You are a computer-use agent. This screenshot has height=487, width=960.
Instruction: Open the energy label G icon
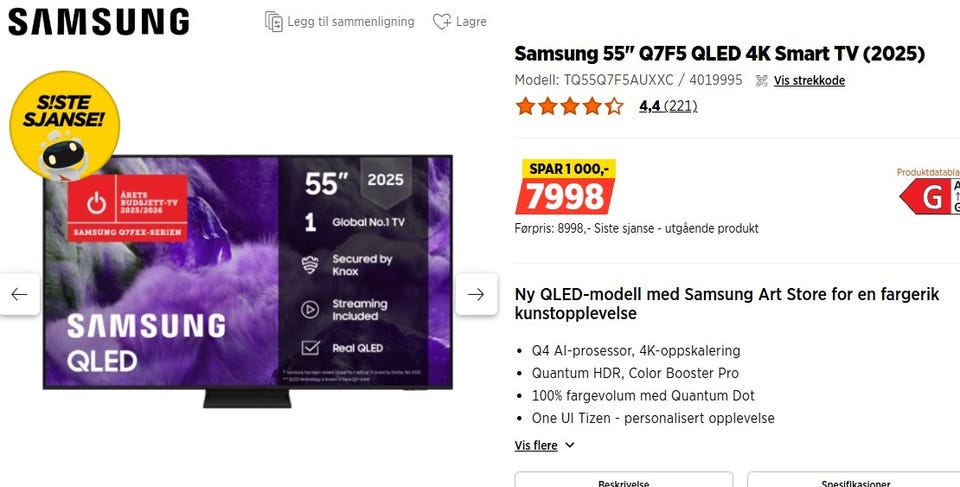[x=929, y=197]
